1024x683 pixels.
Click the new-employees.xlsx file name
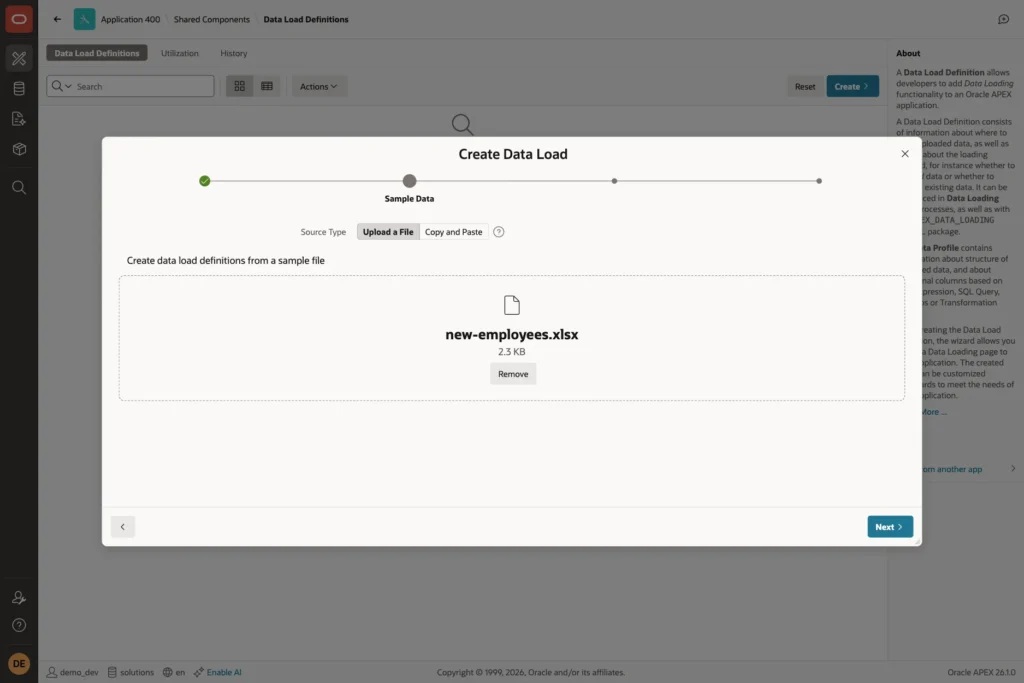click(x=512, y=334)
